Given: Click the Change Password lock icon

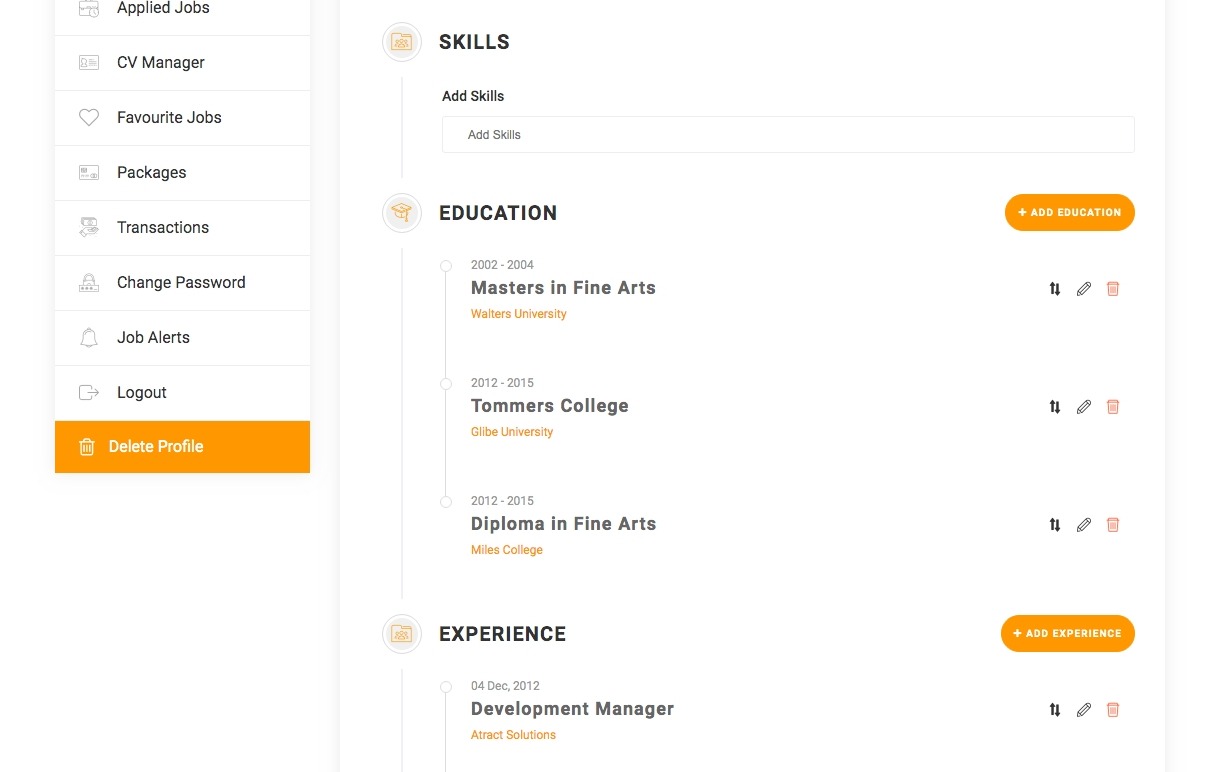Looking at the screenshot, I should pos(89,282).
